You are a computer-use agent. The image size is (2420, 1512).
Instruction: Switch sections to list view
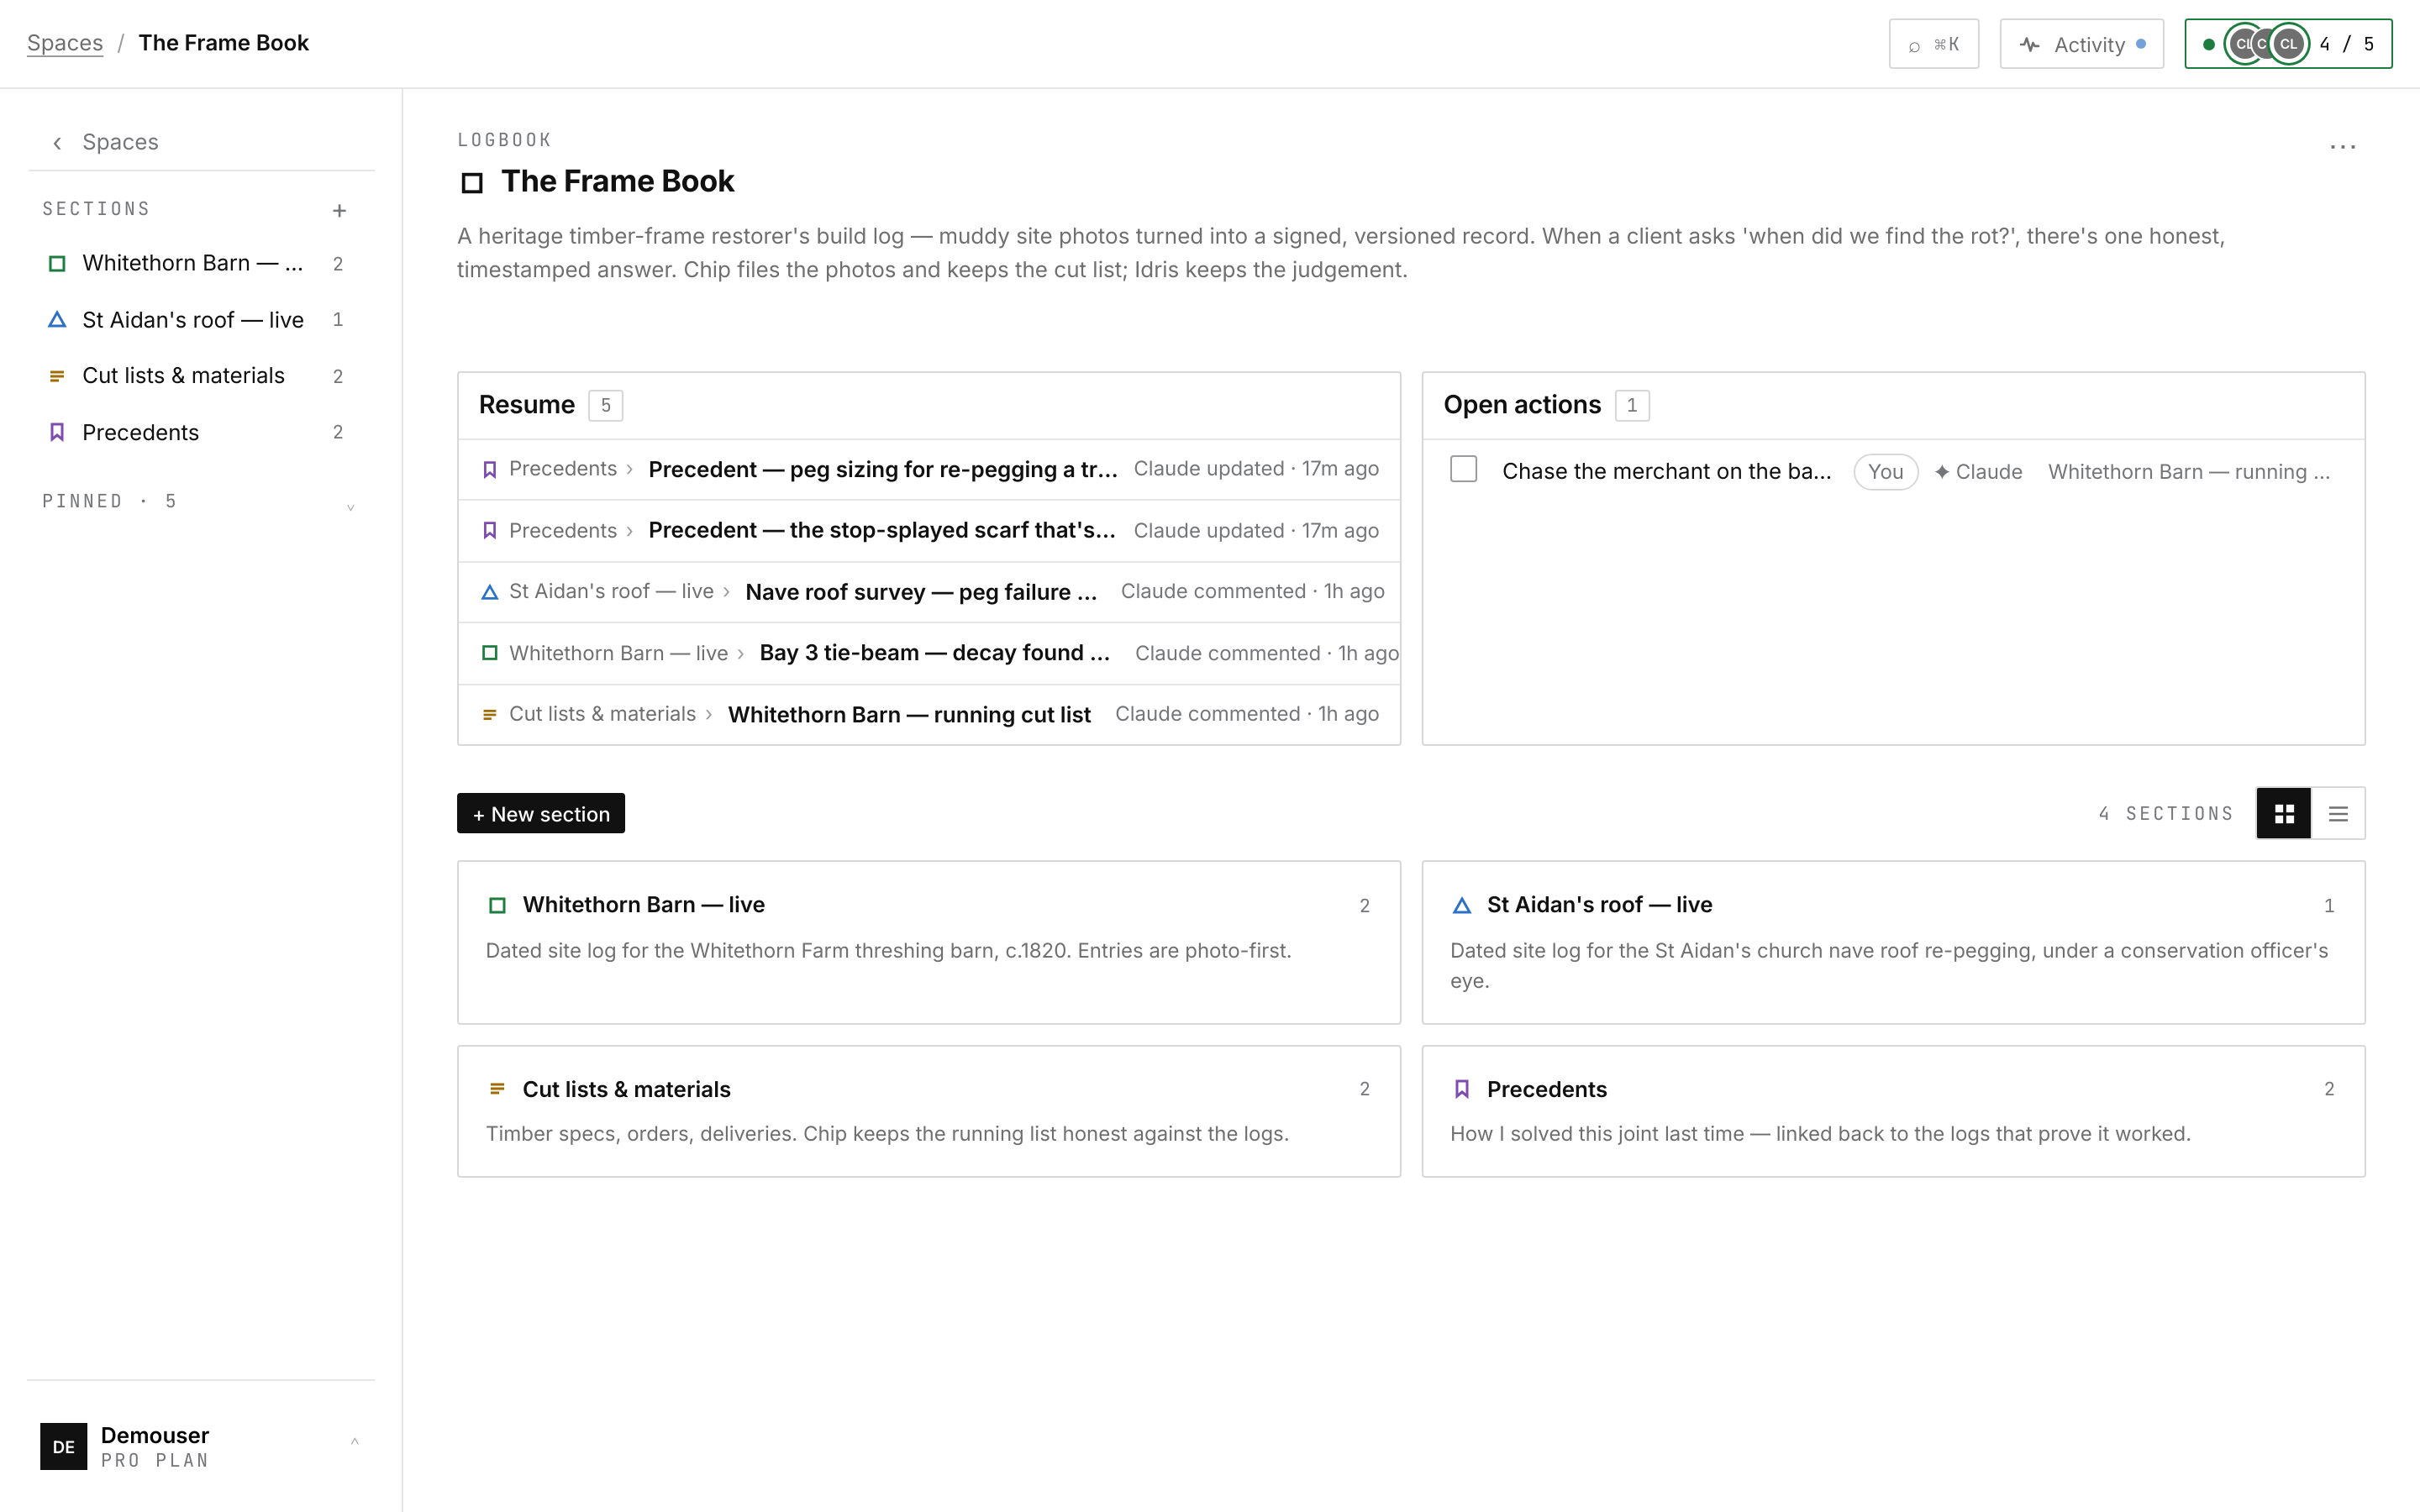(x=2338, y=814)
